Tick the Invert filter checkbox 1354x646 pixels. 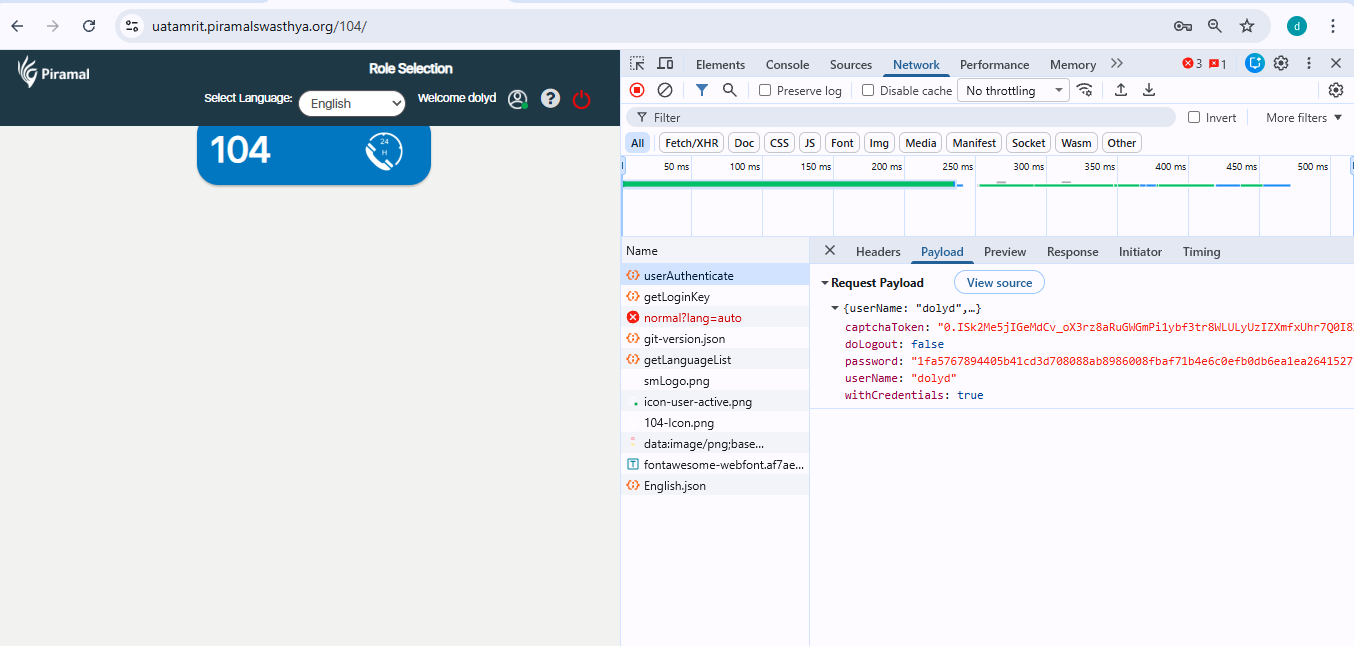(x=1194, y=118)
